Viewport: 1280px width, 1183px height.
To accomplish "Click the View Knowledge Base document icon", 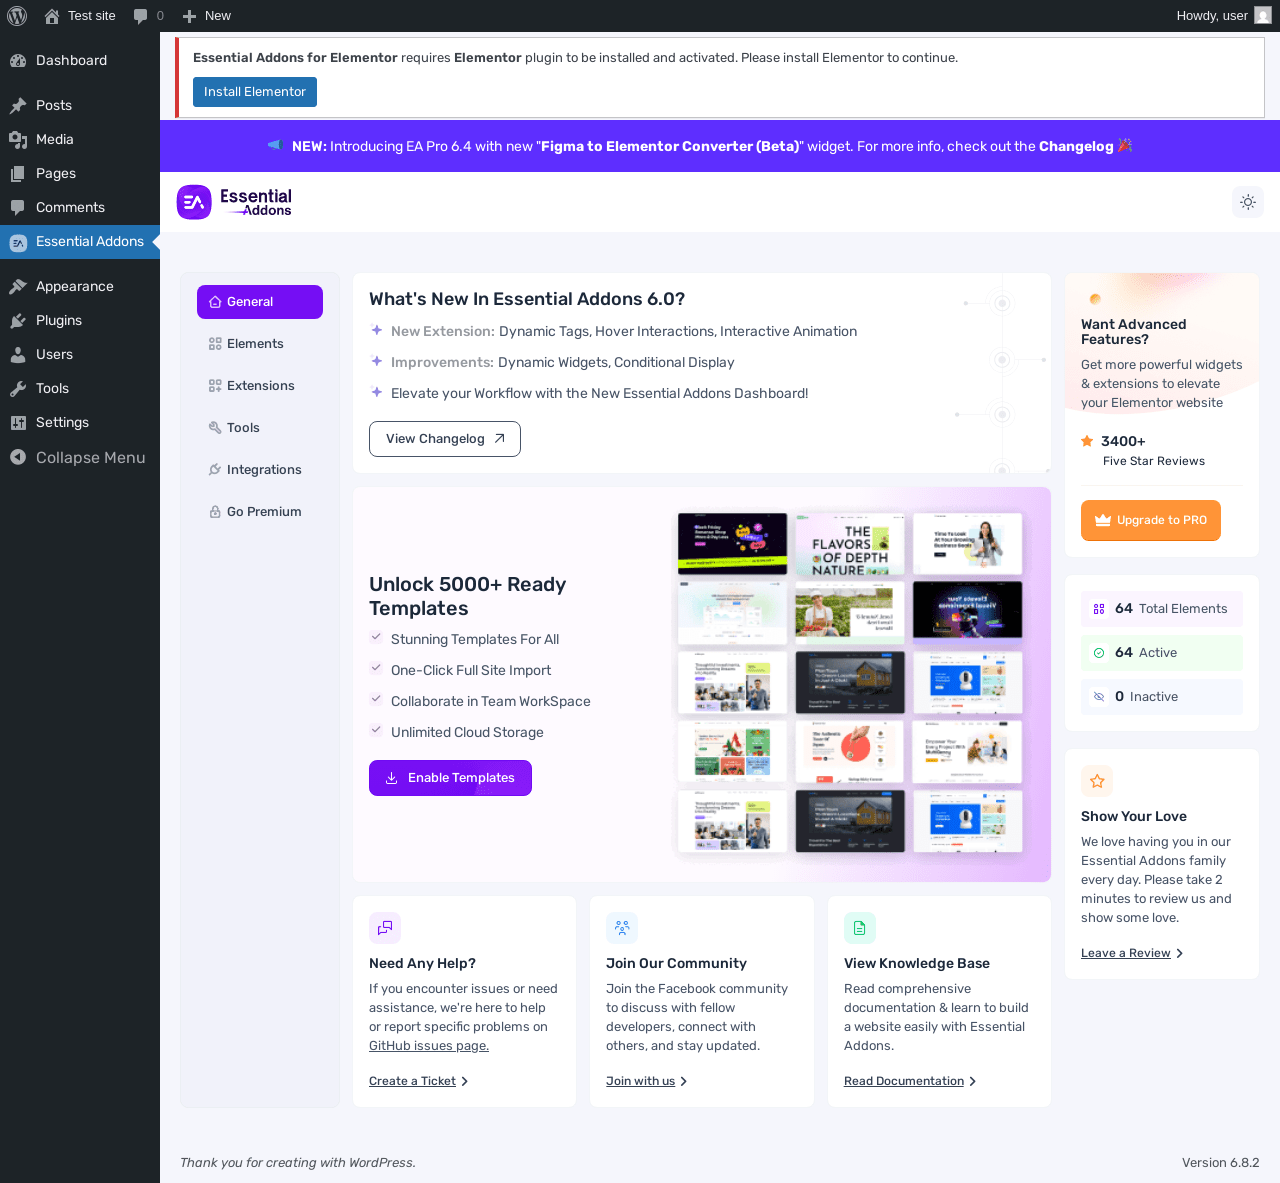I will point(860,928).
